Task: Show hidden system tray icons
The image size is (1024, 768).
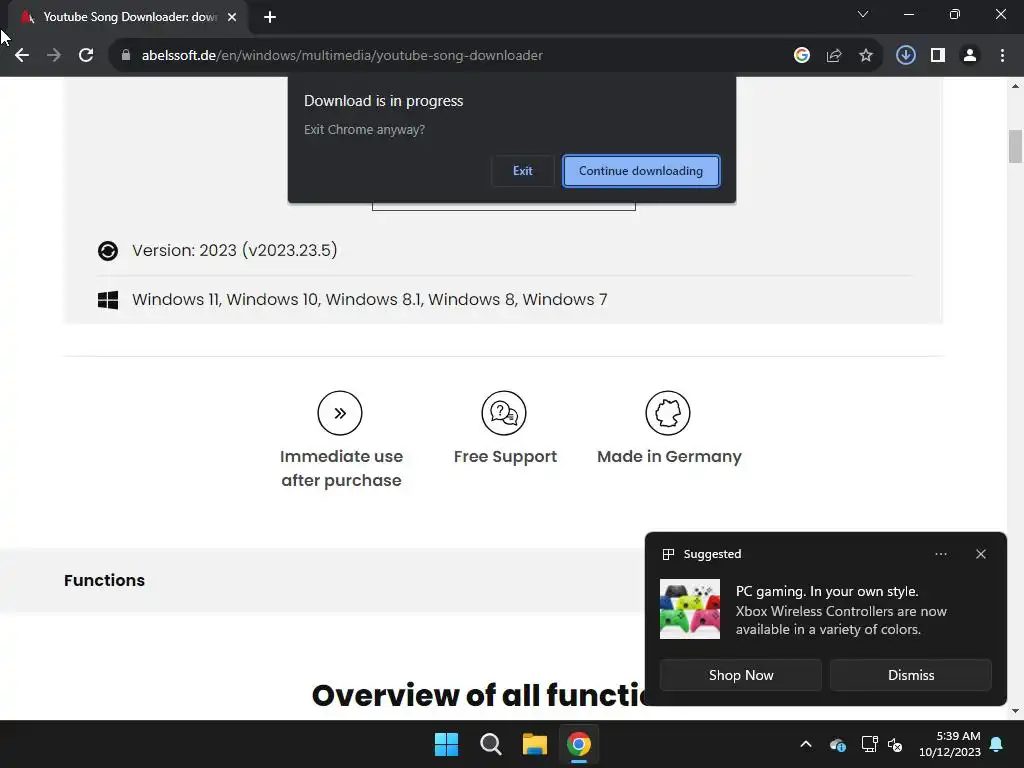Action: (806, 744)
